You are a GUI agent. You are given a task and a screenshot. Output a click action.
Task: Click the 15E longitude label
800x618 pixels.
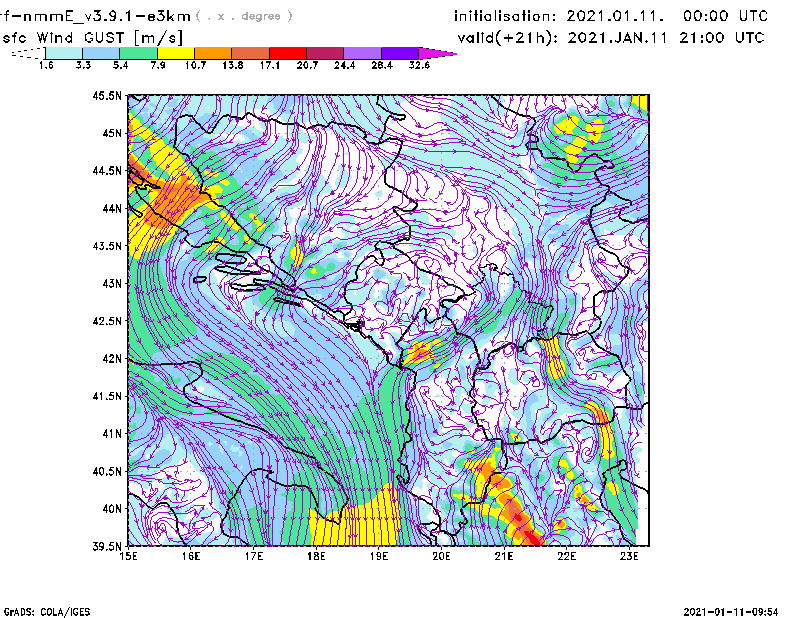[128, 556]
